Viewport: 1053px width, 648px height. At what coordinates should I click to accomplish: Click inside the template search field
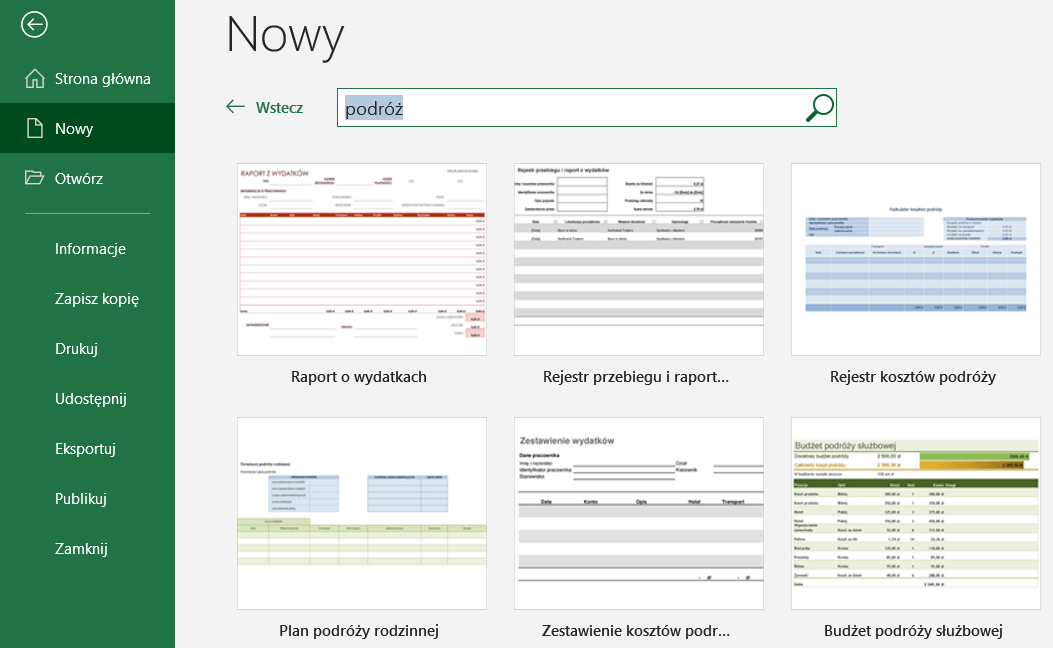pos(570,109)
